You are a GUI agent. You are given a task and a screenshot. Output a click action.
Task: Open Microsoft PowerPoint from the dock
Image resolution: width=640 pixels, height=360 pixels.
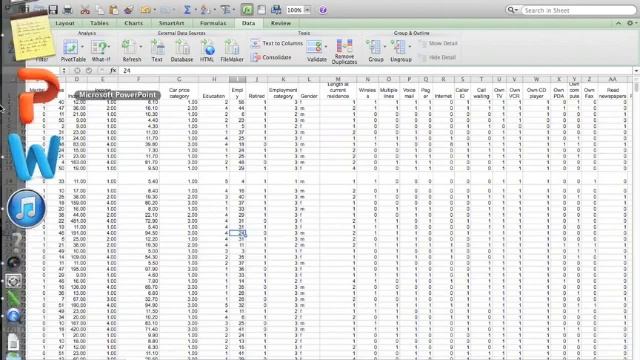coord(38,96)
